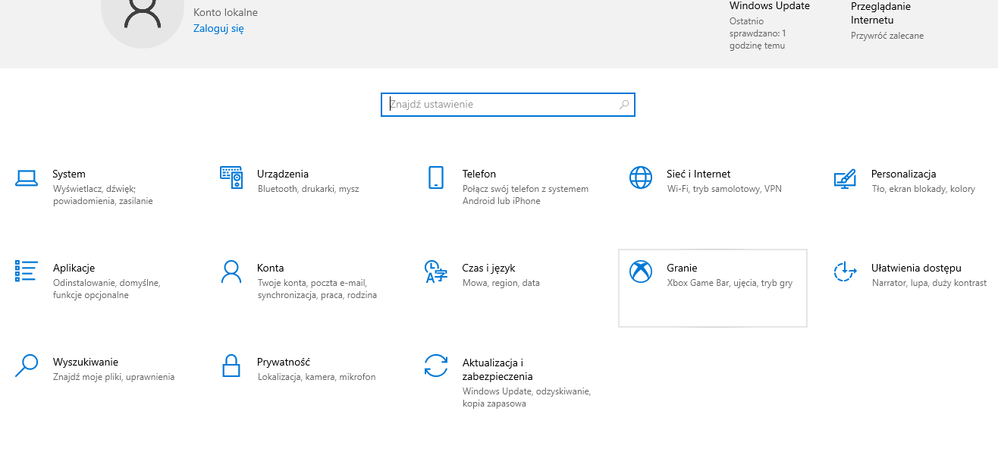This screenshot has width=998, height=471.
Task: Click the search magnifier in settings box
Action: tap(624, 104)
